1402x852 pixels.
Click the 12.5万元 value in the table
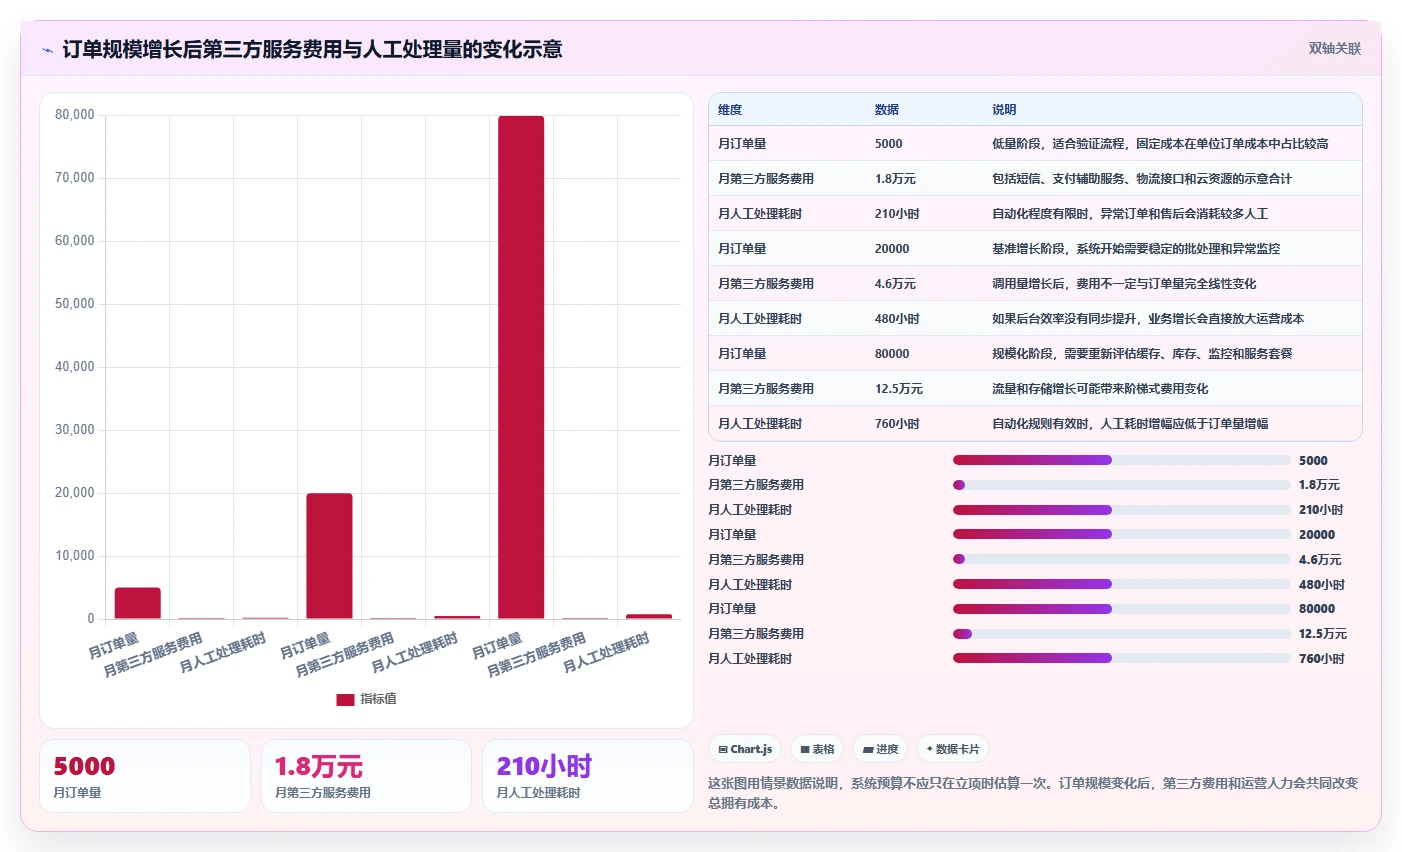pyautogui.click(x=899, y=389)
